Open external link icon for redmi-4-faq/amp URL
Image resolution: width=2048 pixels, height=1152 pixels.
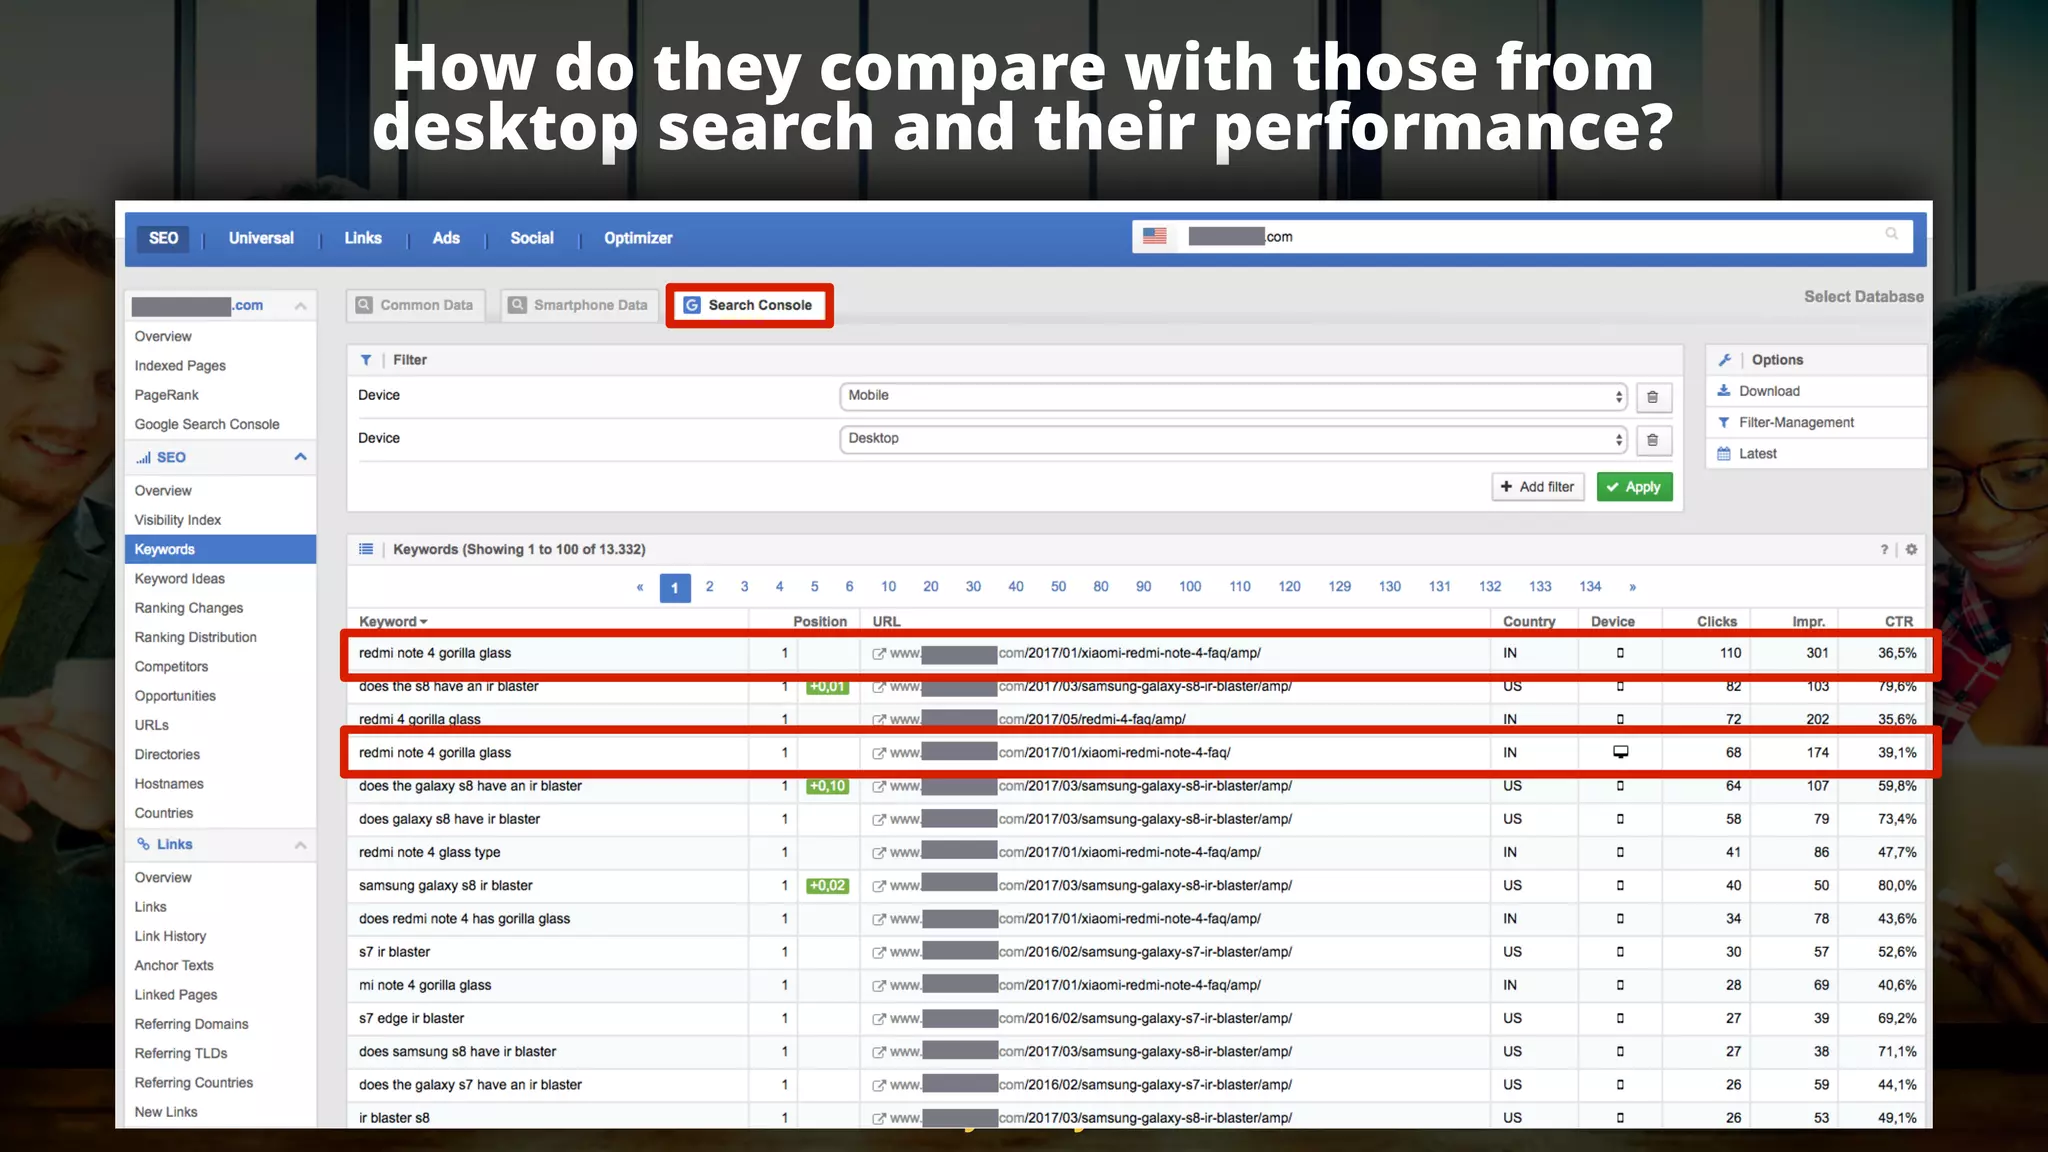(x=879, y=720)
